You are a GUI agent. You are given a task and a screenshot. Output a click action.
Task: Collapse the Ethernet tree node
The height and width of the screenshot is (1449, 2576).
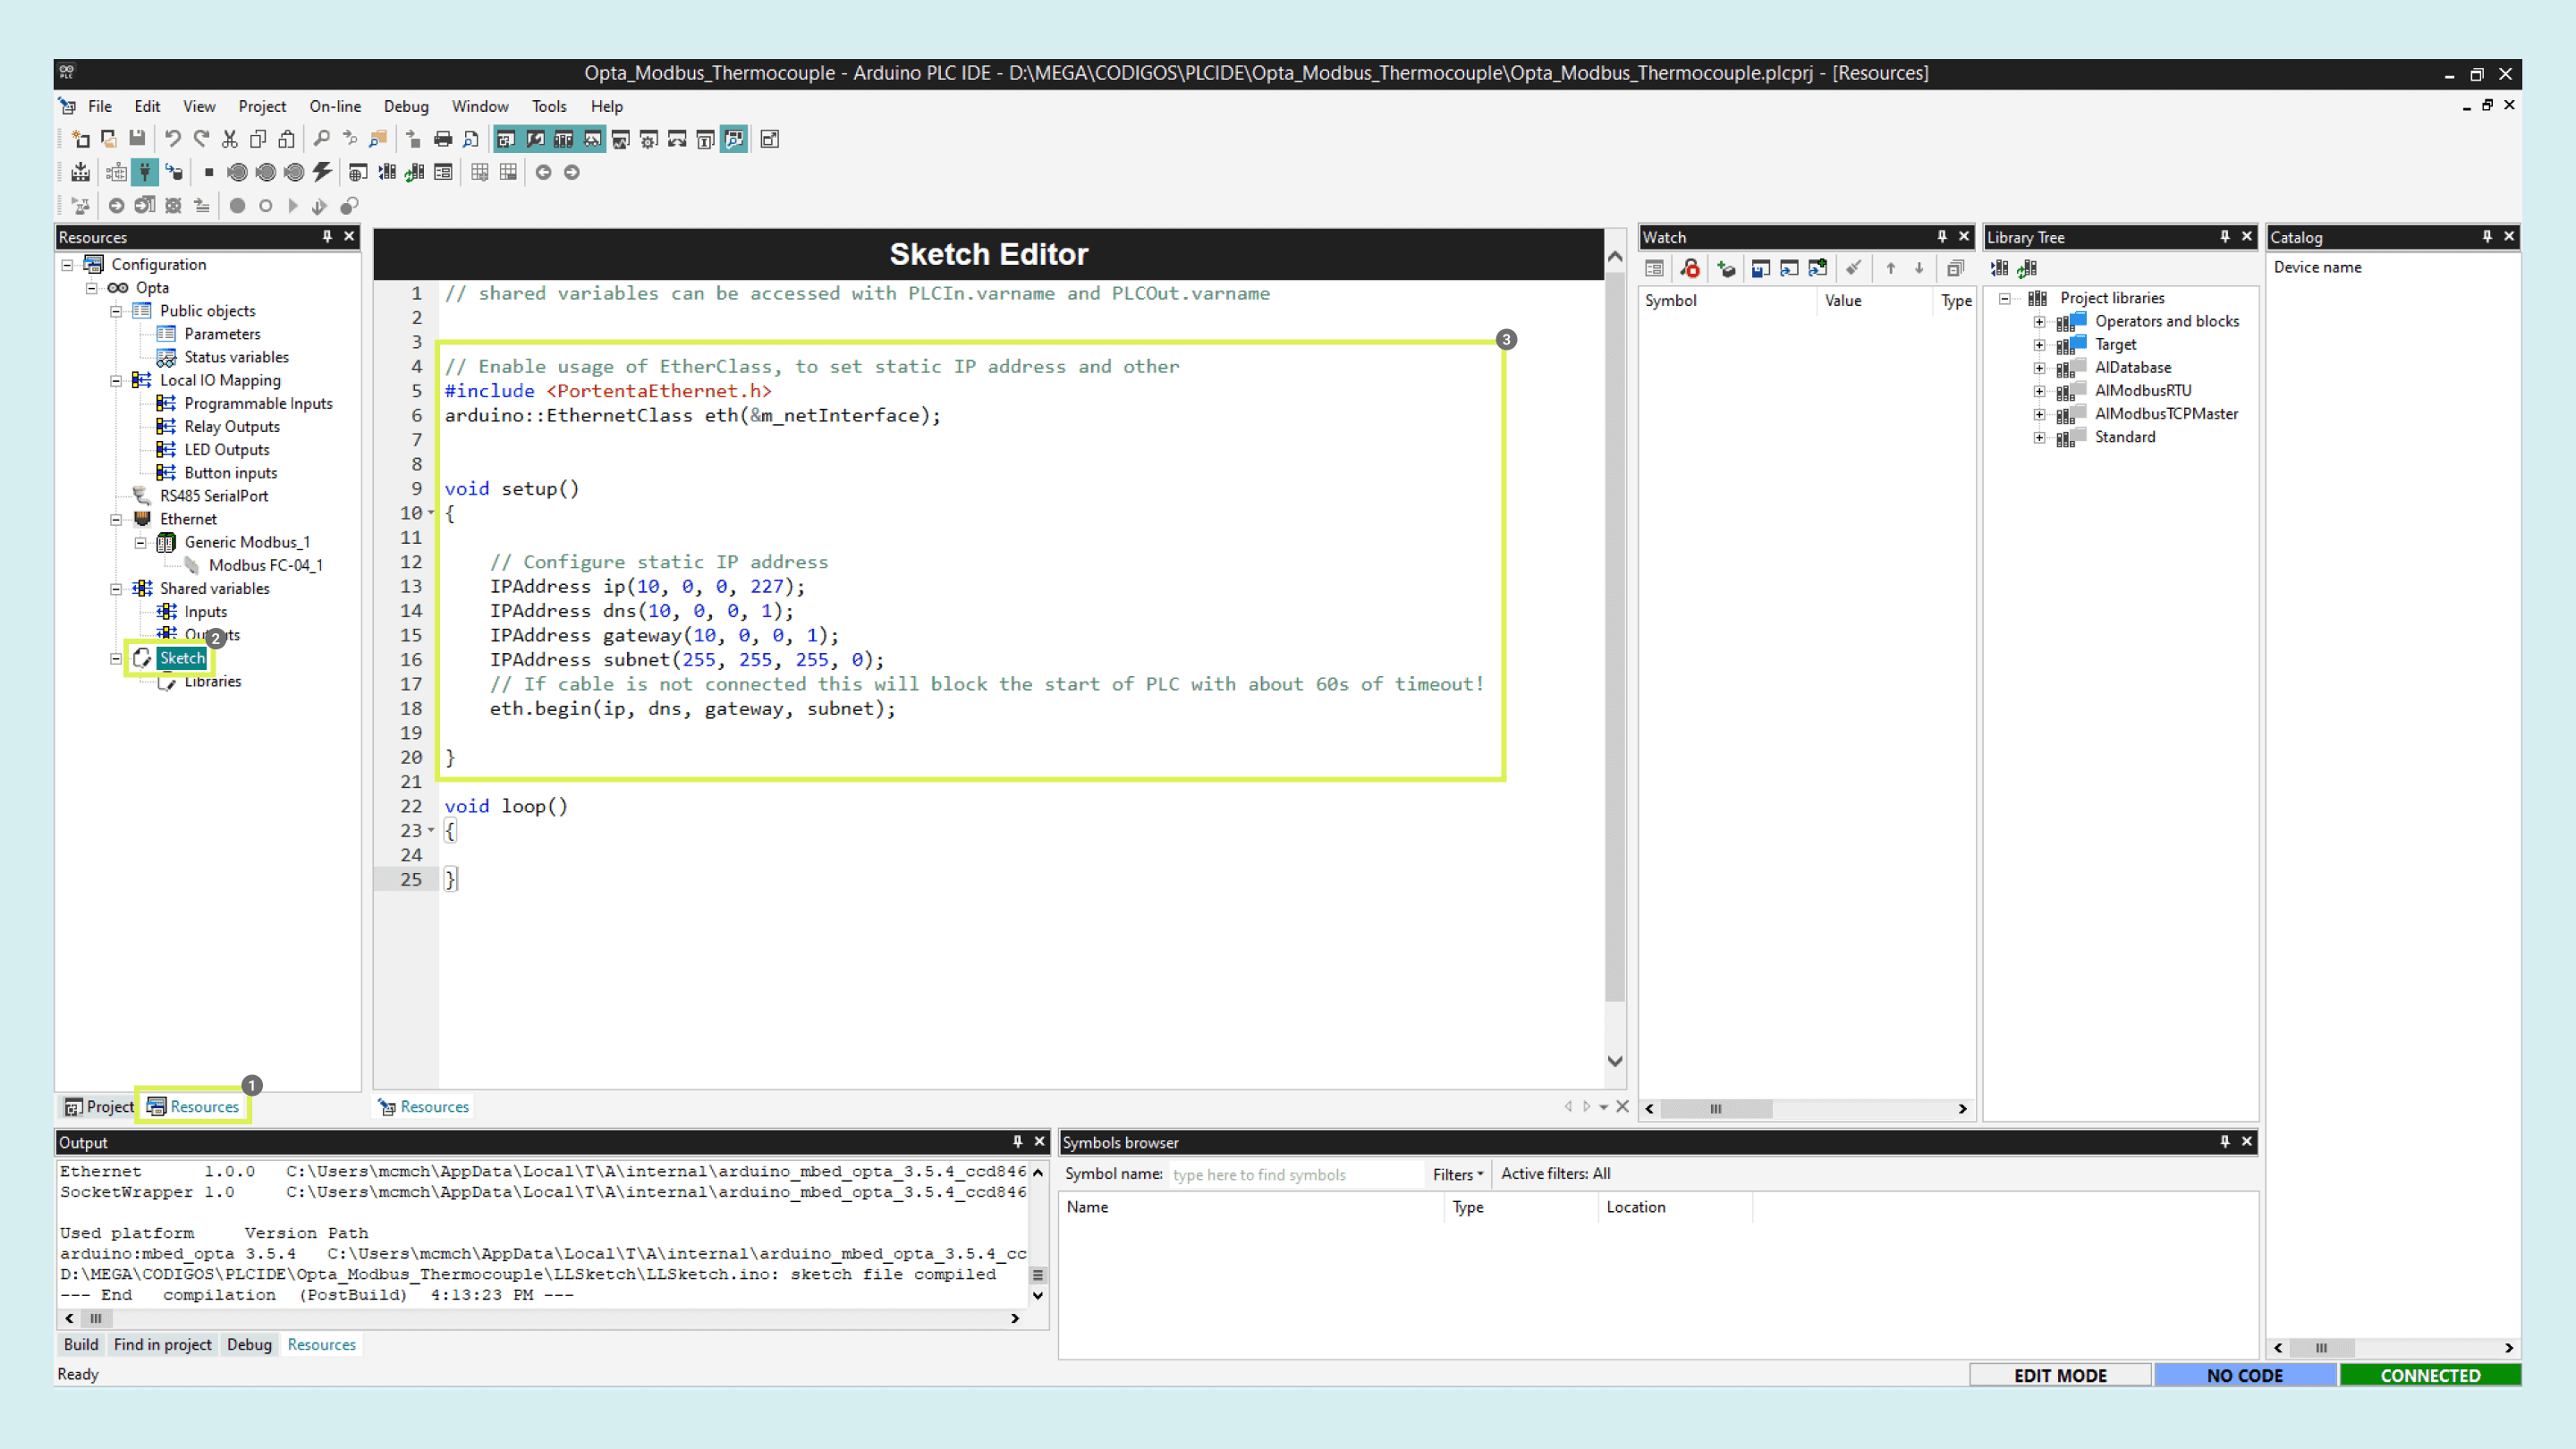point(116,519)
